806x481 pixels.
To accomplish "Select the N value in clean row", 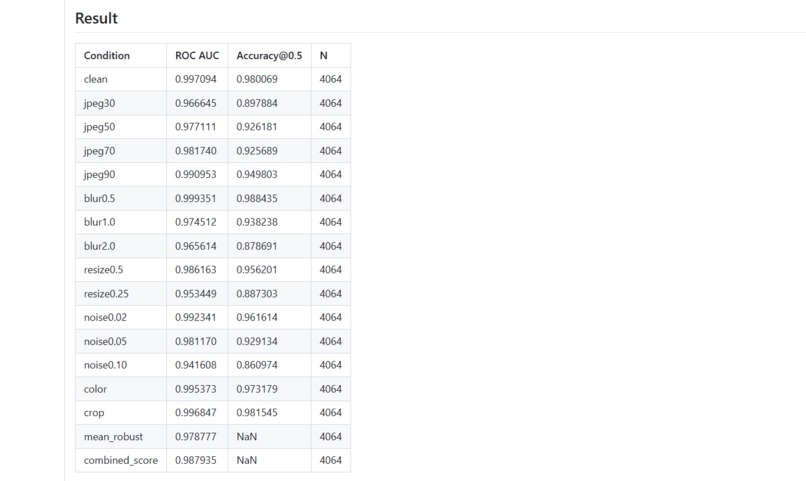I will [x=331, y=79].
